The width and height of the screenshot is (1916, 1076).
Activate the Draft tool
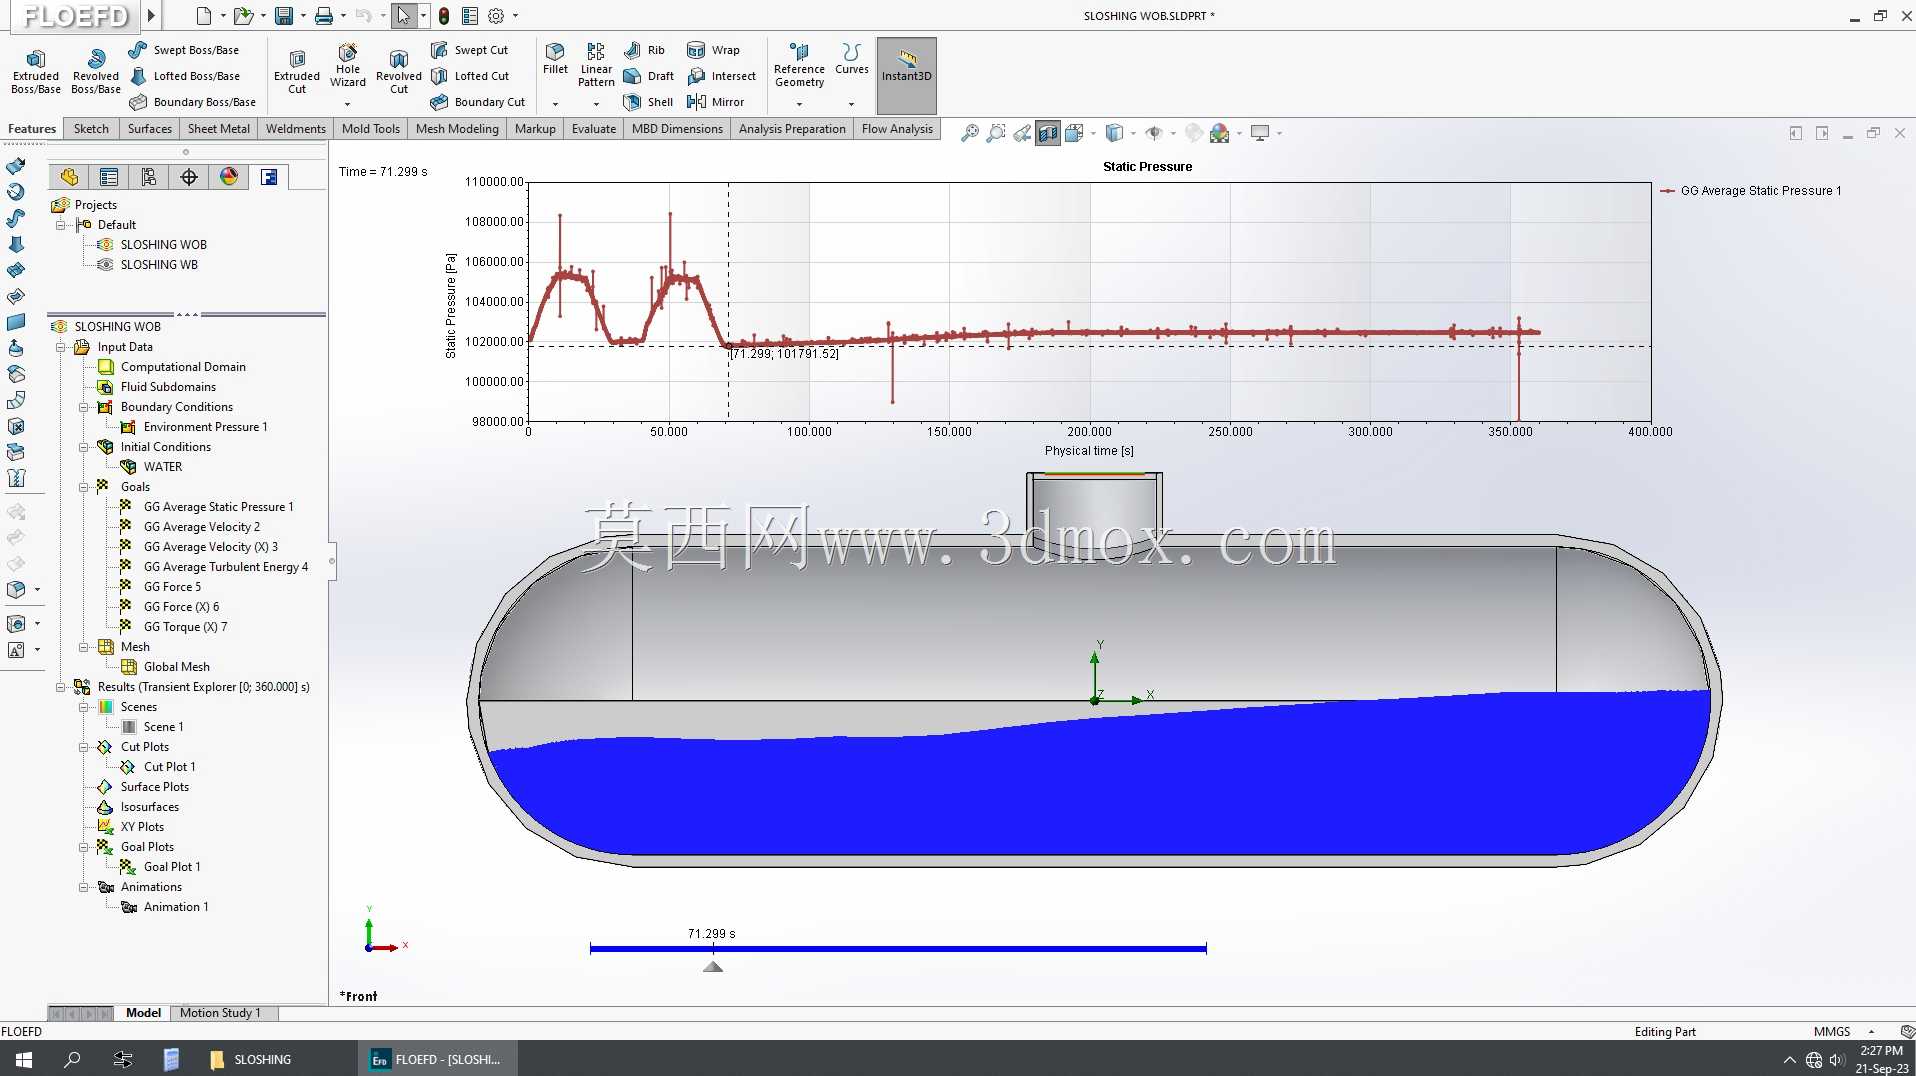point(649,76)
